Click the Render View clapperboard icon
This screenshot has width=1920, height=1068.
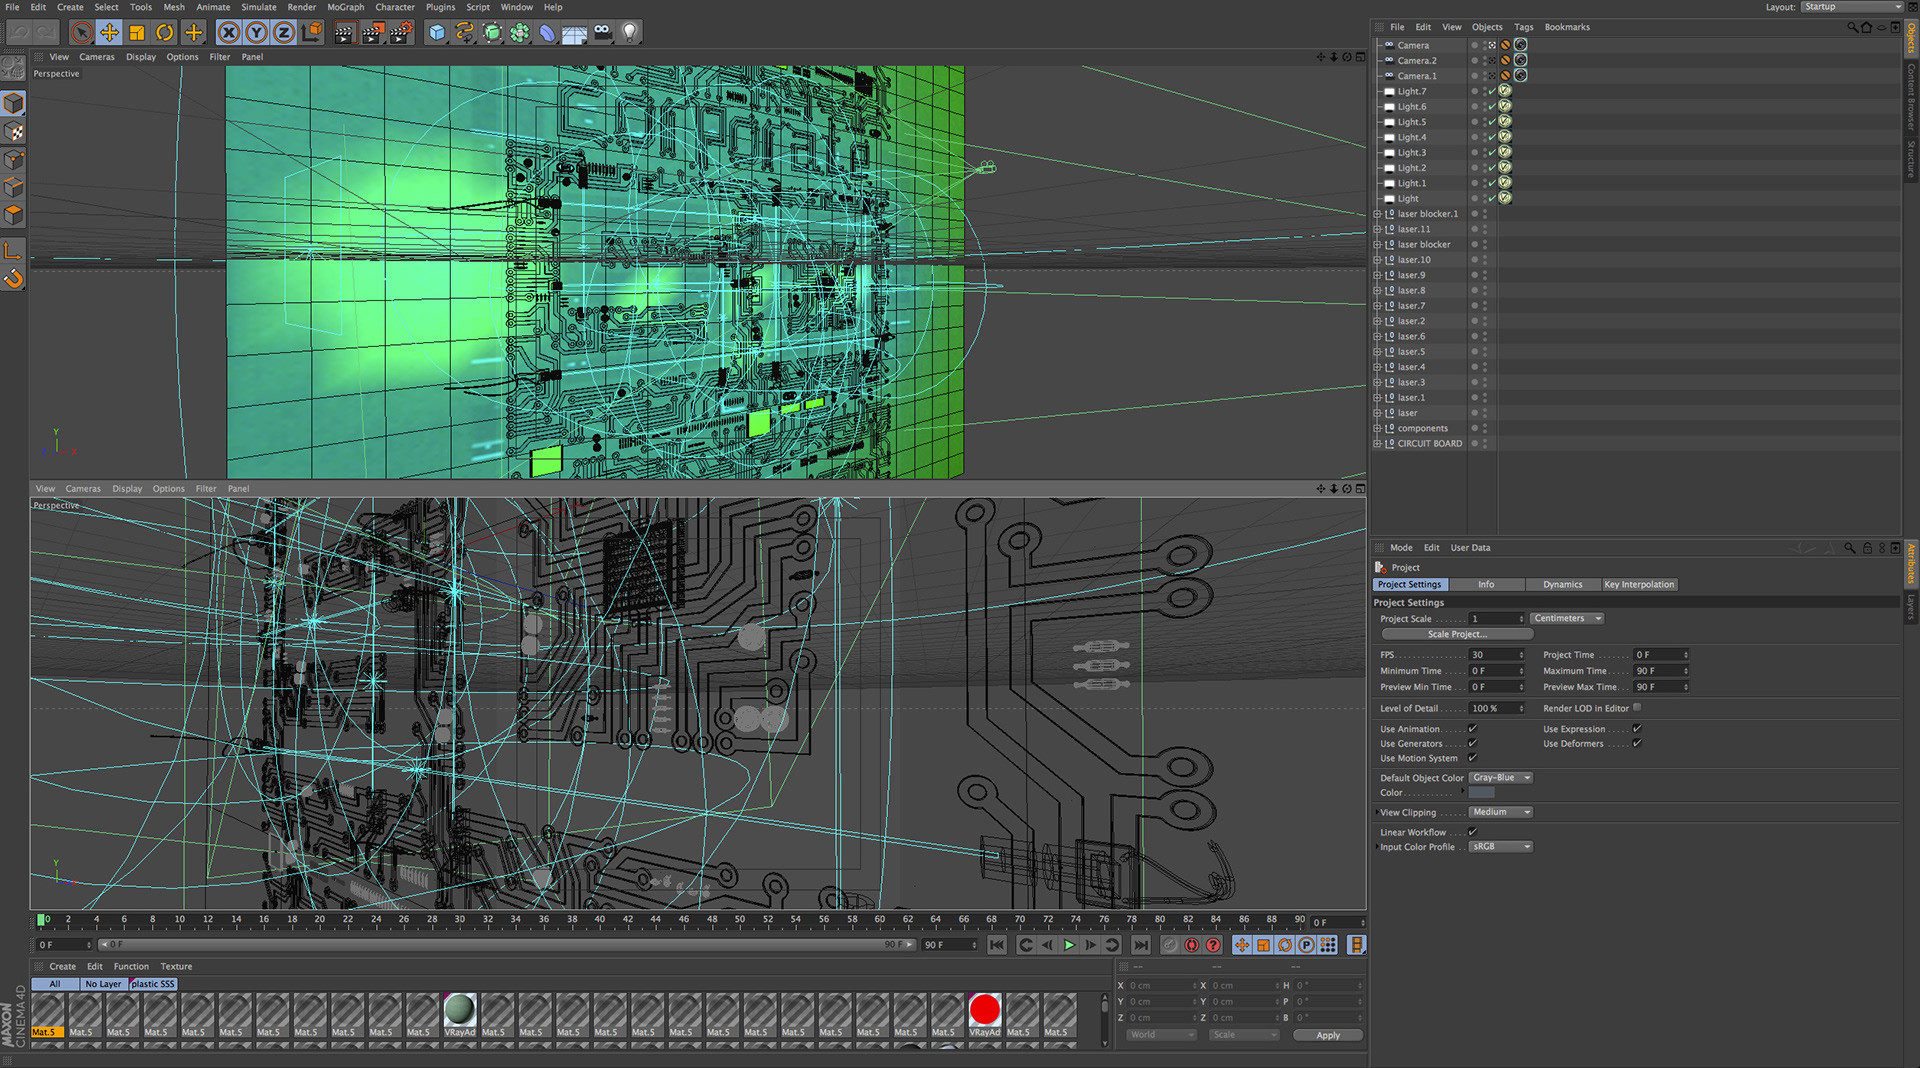pyautogui.click(x=343, y=33)
